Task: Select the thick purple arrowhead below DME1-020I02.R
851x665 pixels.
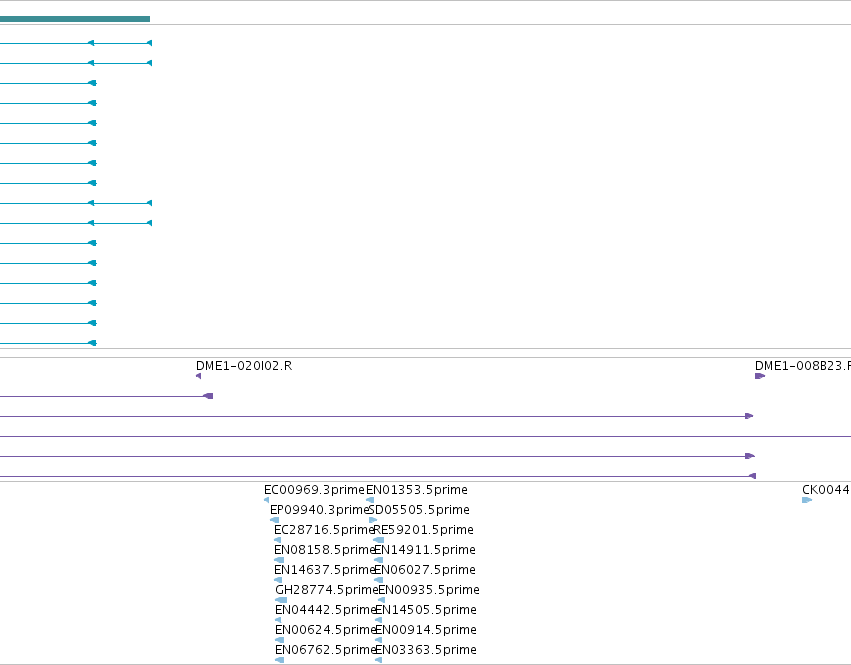Action: tap(208, 396)
